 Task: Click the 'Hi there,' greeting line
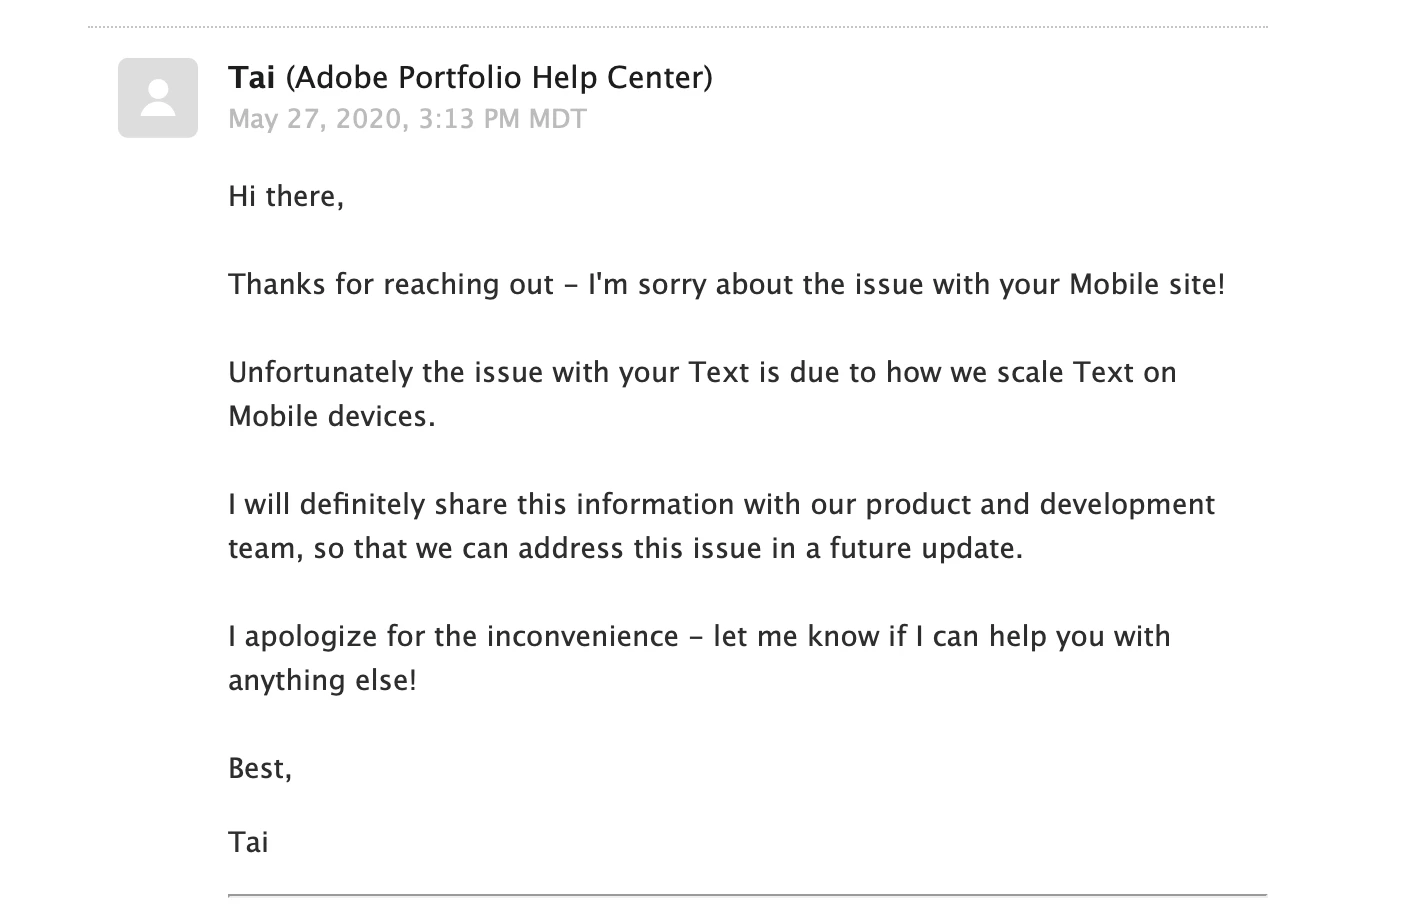click(286, 196)
